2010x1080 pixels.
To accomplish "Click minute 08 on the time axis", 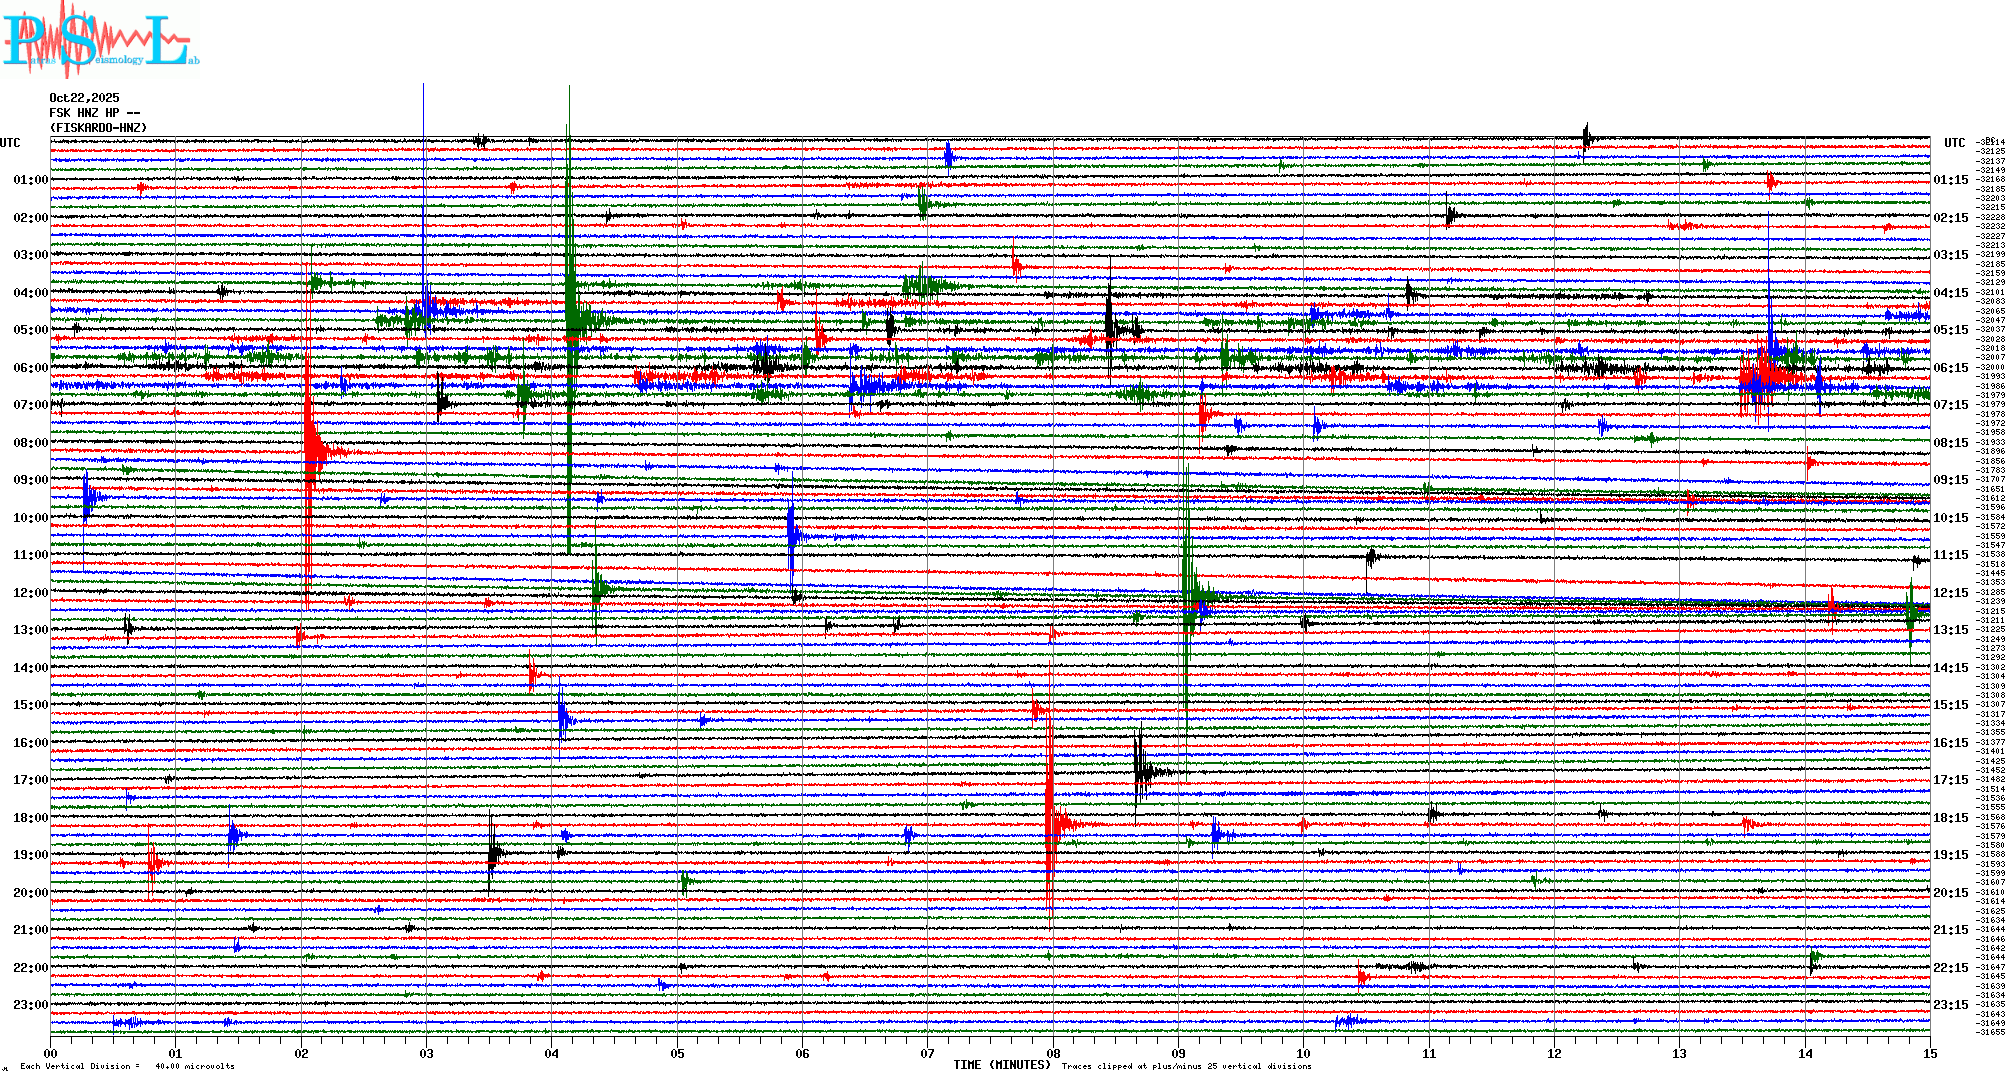I will point(1053,1053).
